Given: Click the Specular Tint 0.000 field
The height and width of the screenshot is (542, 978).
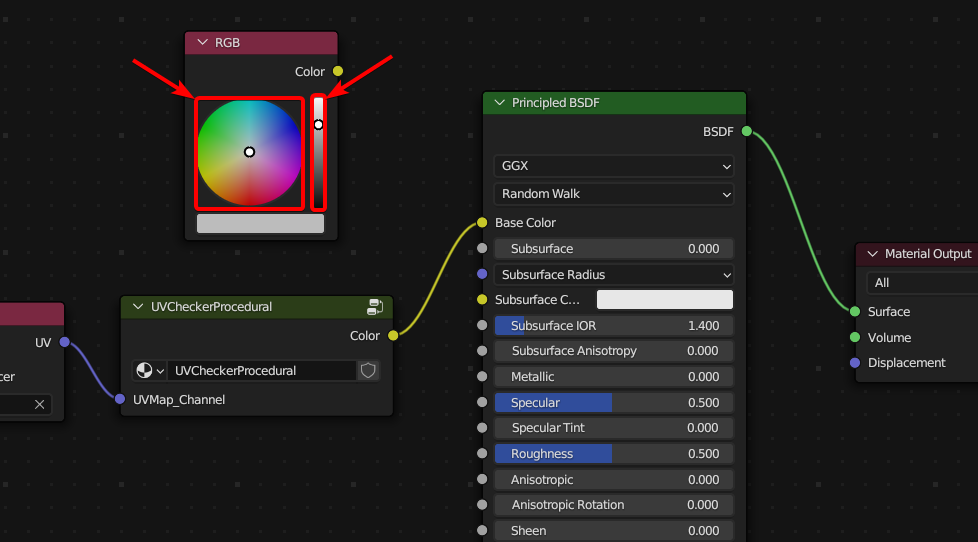Looking at the screenshot, I should 614,428.
